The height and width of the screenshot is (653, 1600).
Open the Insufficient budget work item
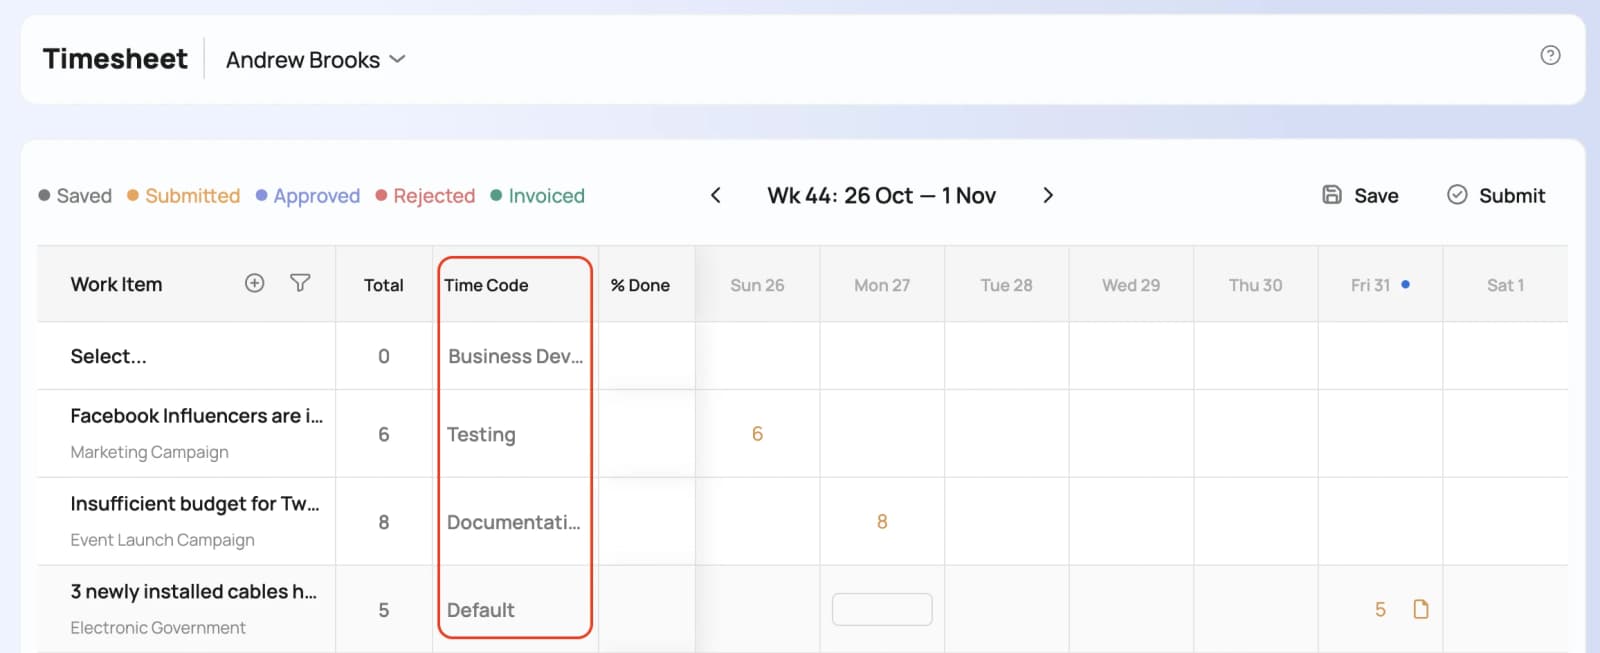(195, 504)
